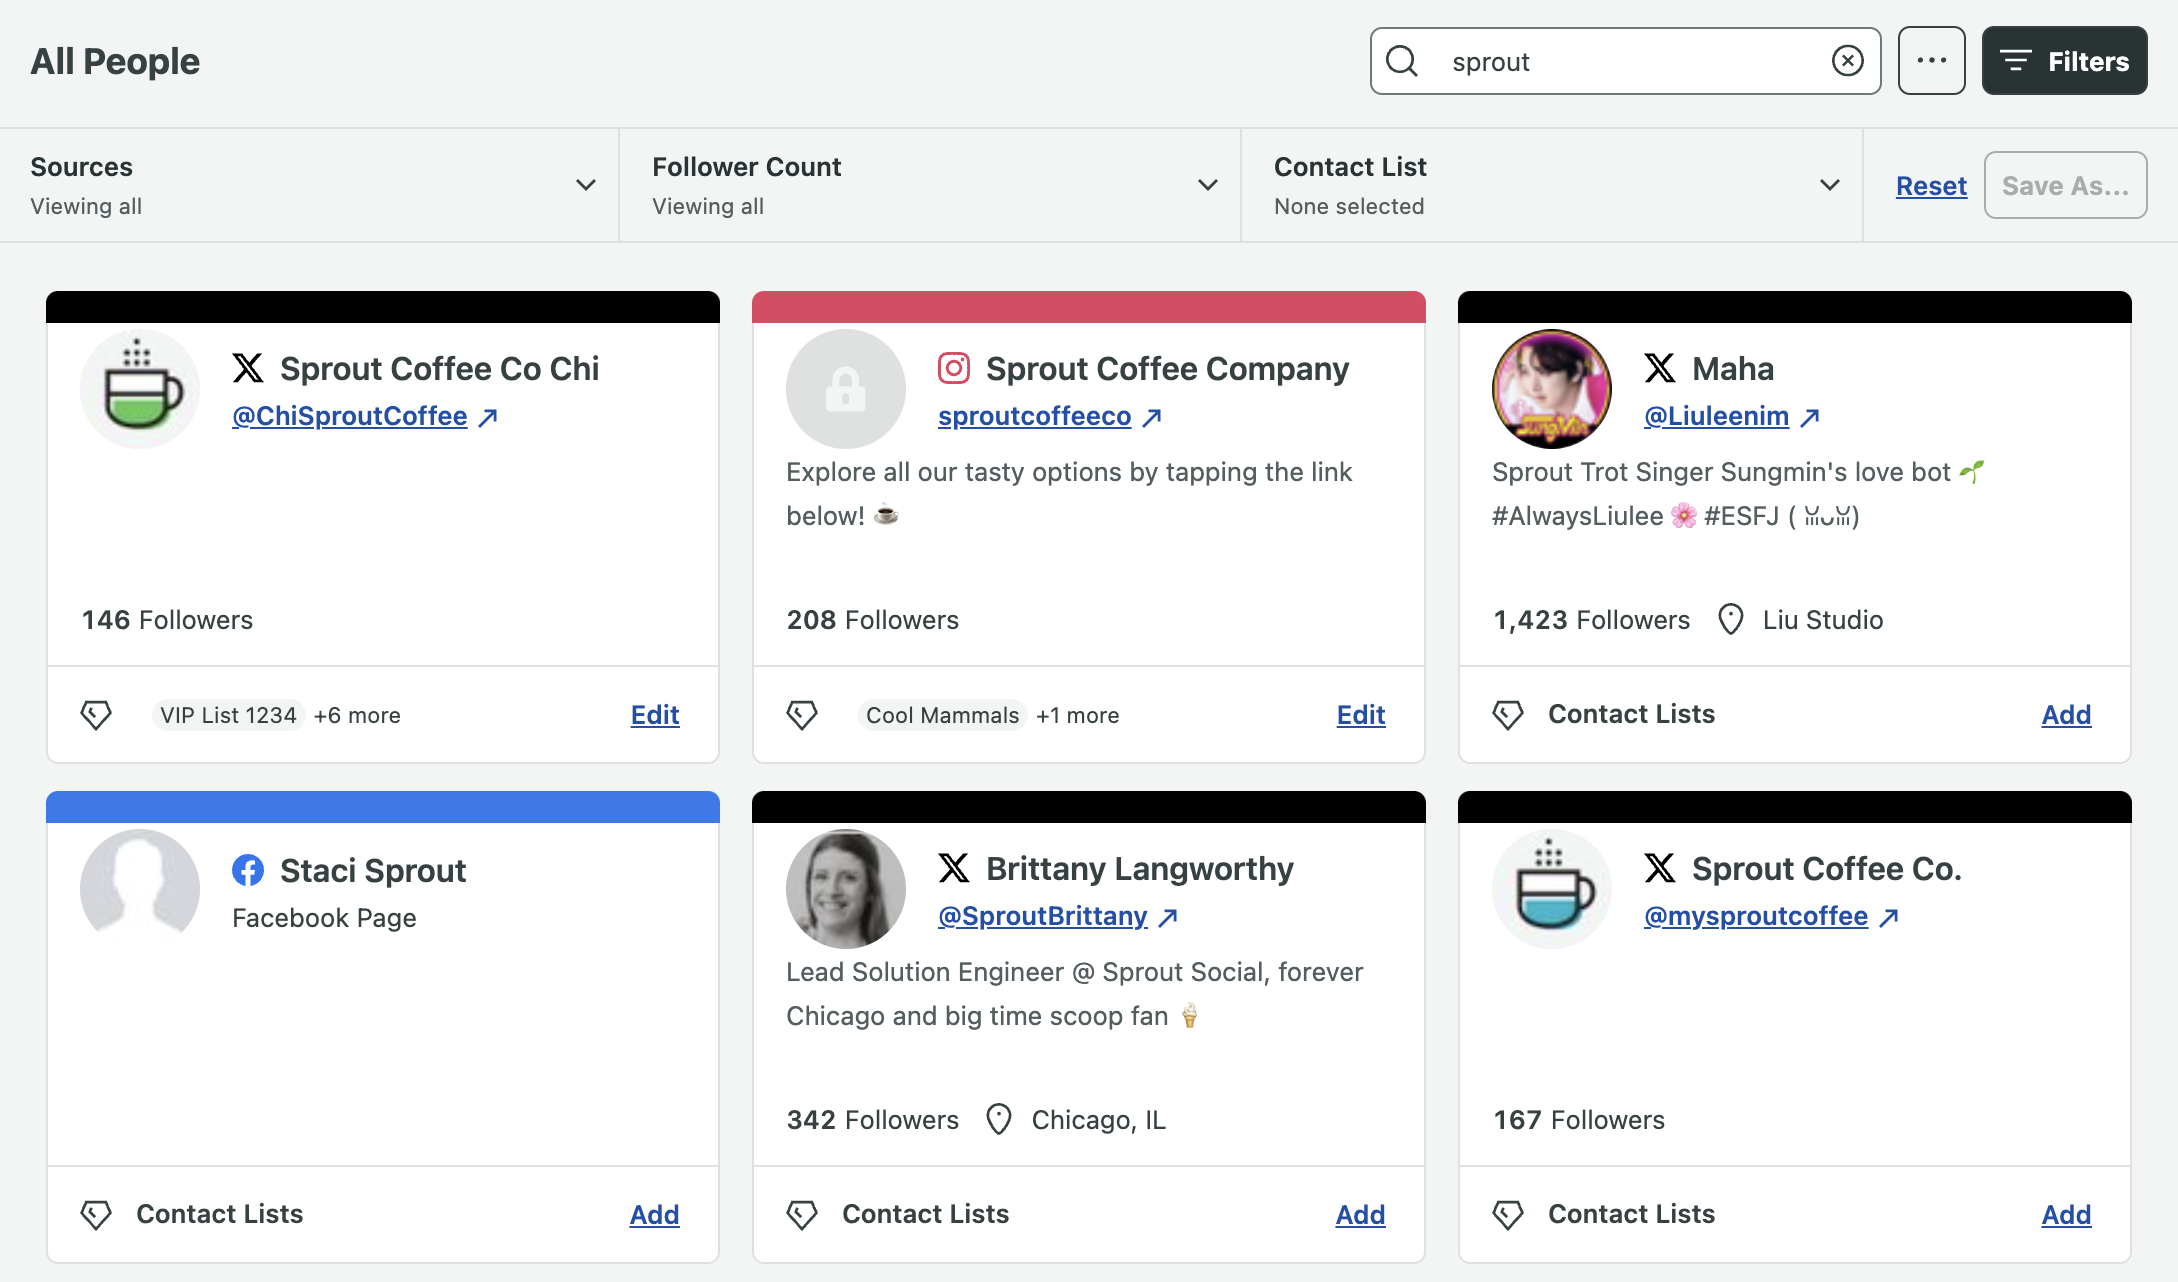Viewport: 2178px width, 1282px height.
Task: Click the X icon beside Maha
Action: point(1660,368)
